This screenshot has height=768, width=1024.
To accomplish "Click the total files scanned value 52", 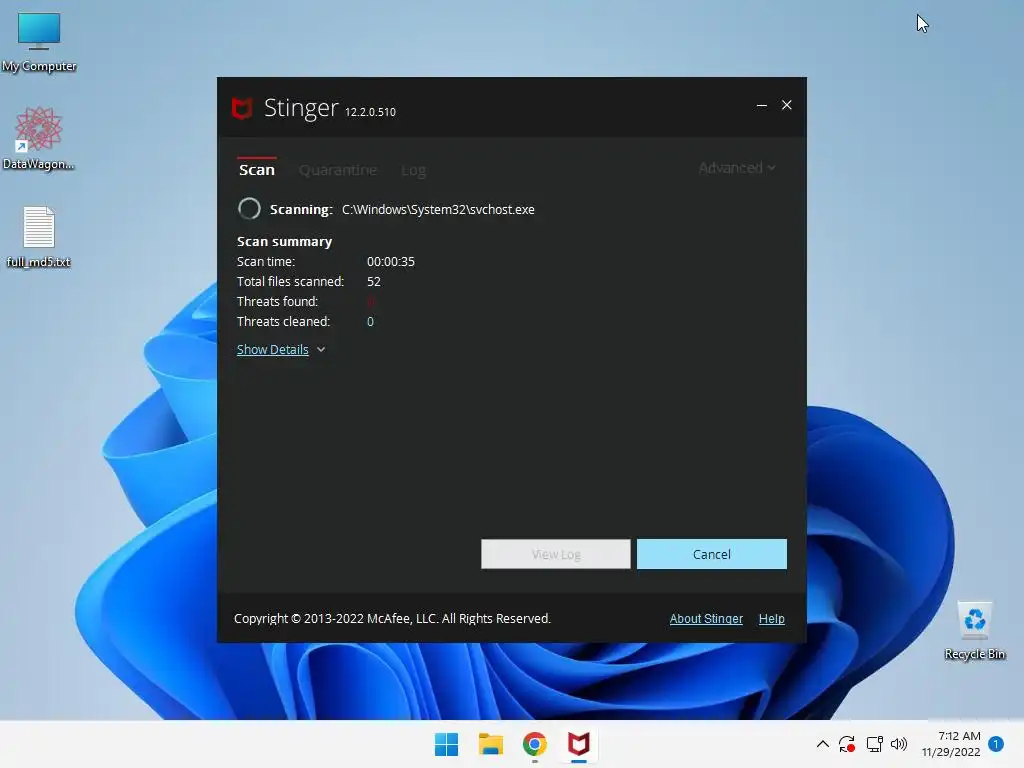I will coord(374,281).
